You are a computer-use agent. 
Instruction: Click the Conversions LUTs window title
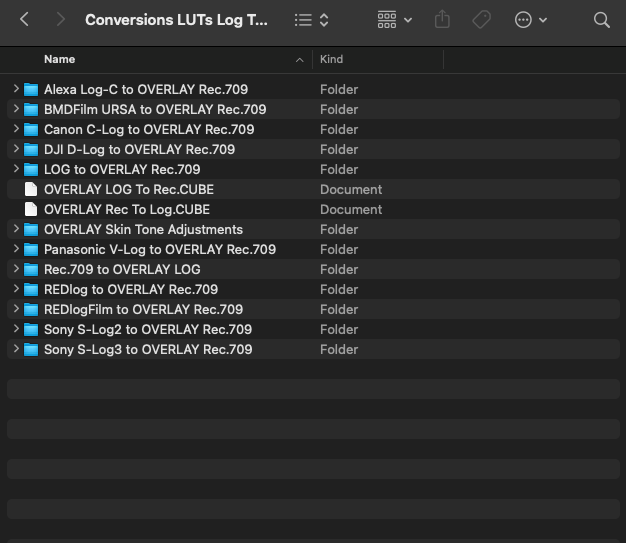[x=176, y=20]
